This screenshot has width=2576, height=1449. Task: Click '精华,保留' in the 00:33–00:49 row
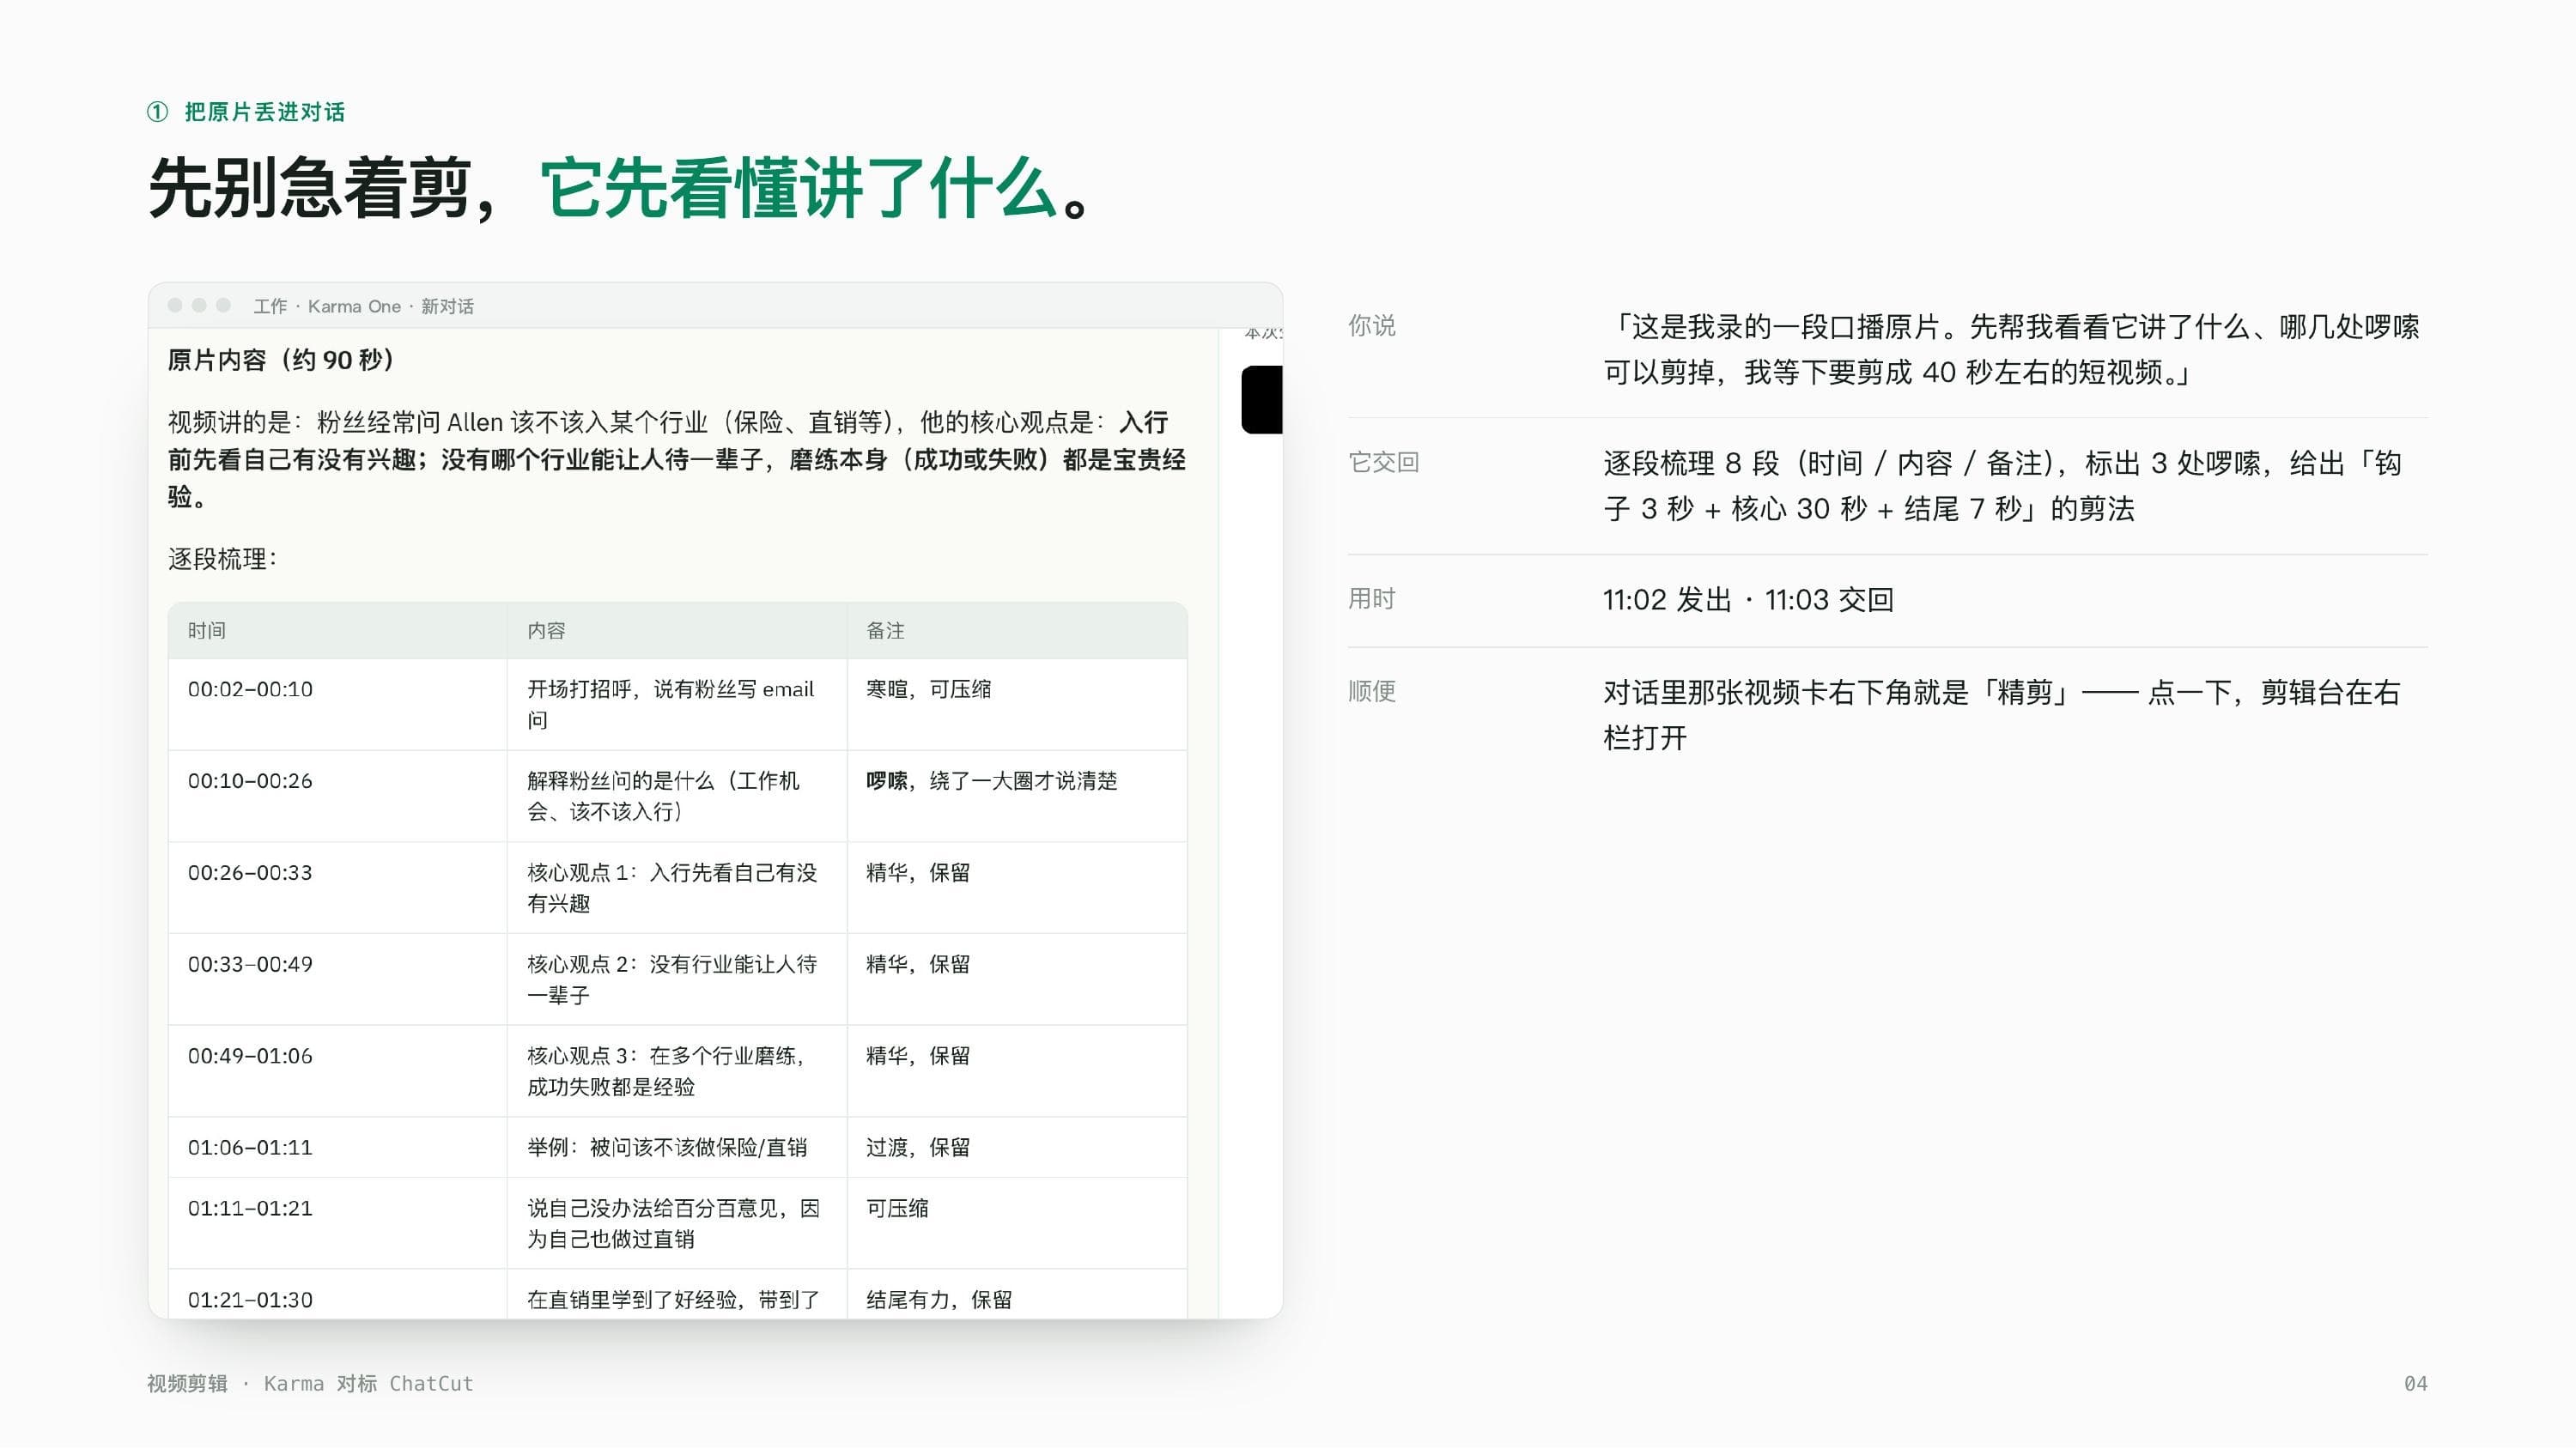[x=918, y=965]
